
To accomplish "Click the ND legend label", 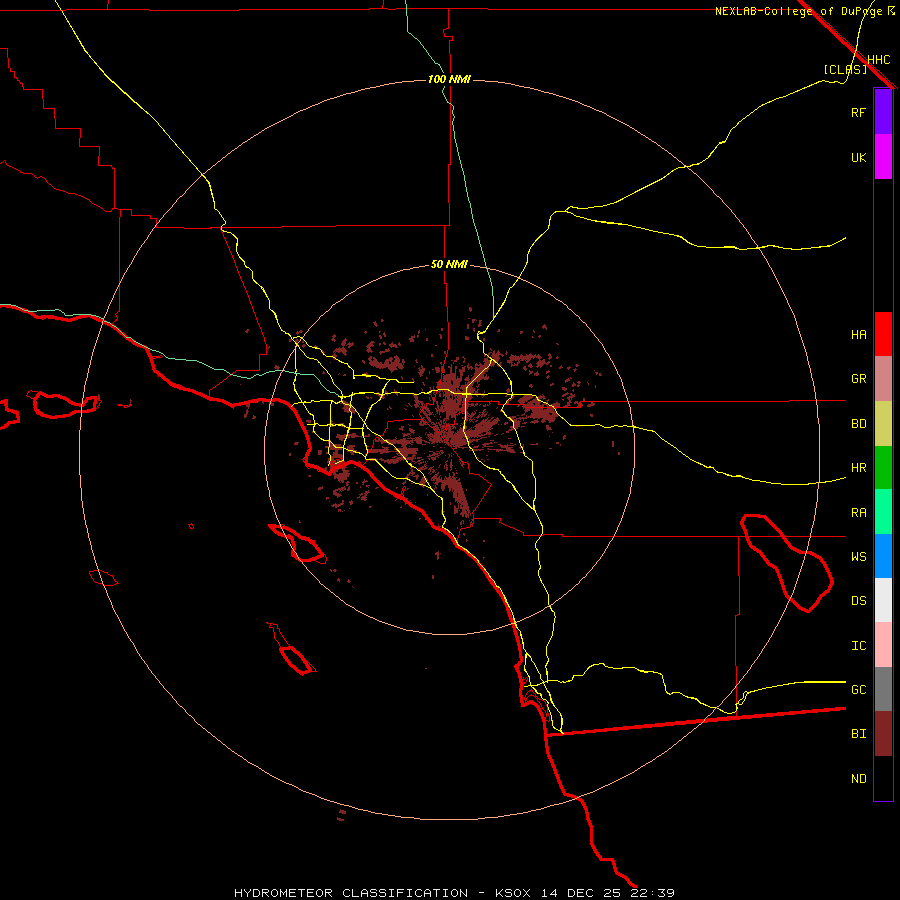I will click(859, 779).
